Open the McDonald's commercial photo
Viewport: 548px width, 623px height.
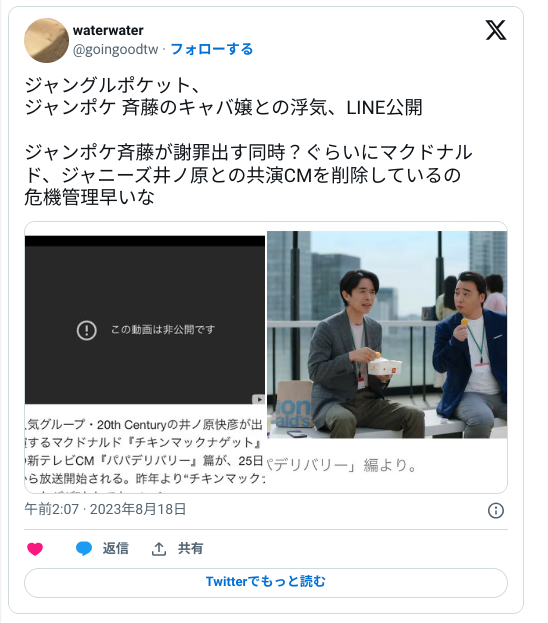[387, 335]
